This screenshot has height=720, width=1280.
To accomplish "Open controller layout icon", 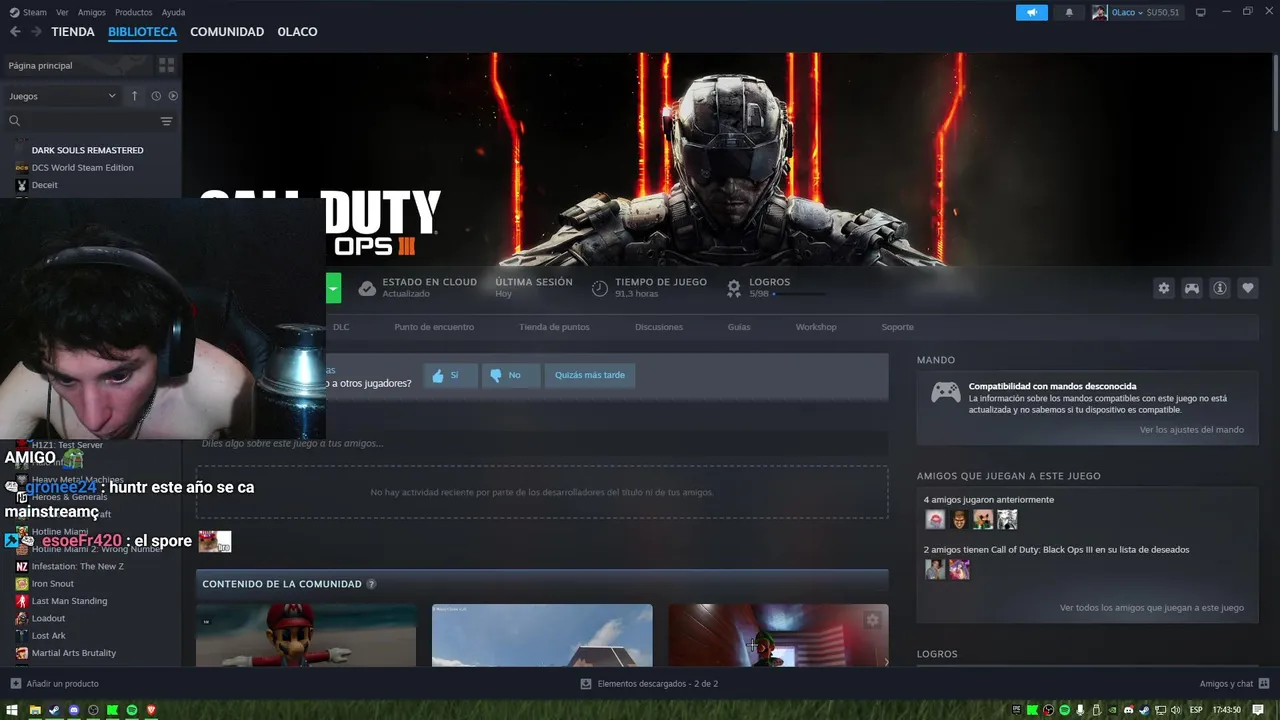I will coord(1192,288).
